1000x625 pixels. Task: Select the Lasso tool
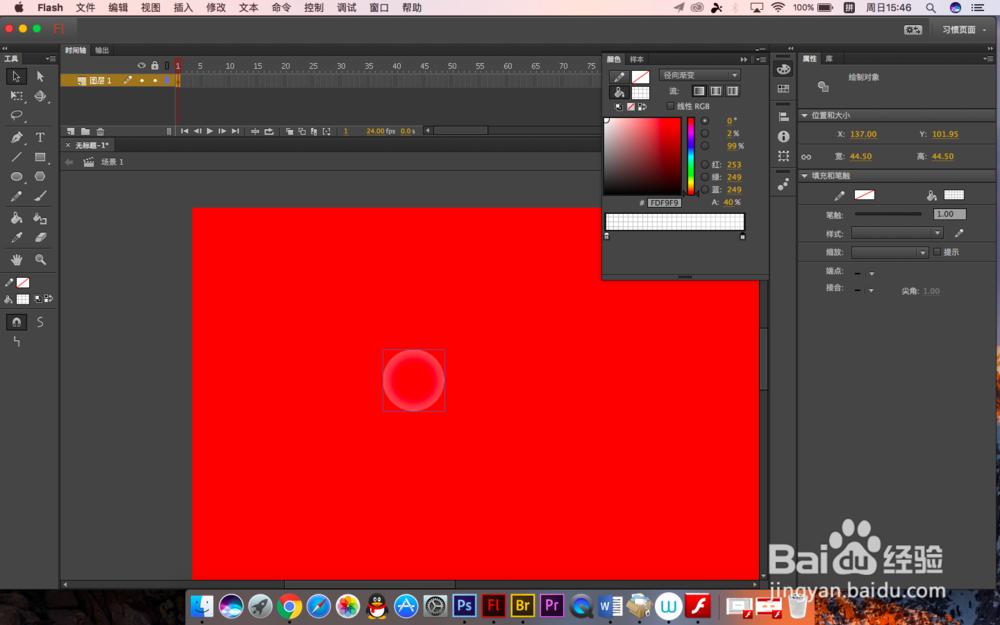17,115
